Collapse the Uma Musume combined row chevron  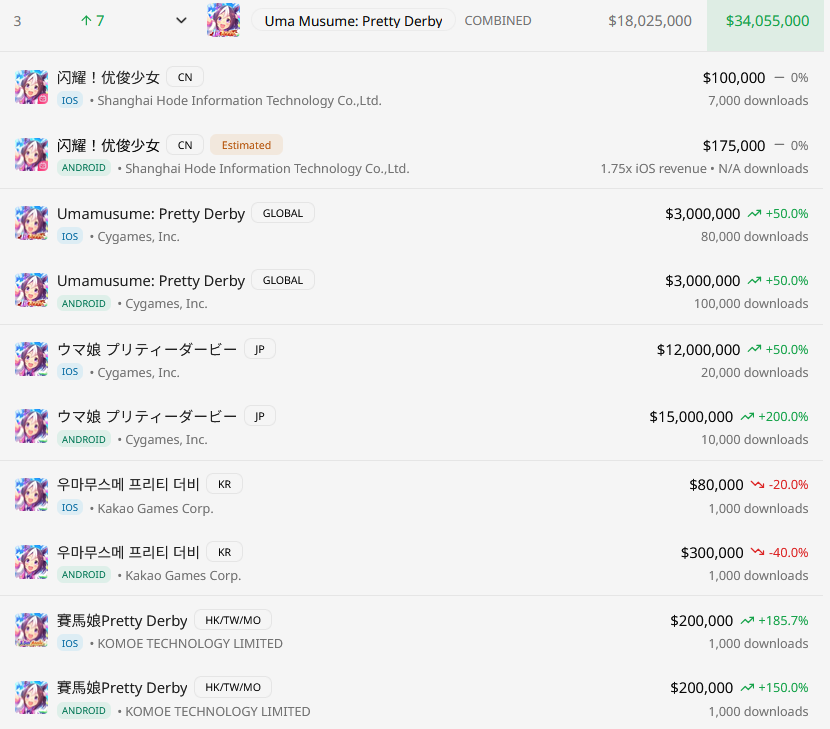coord(181,21)
